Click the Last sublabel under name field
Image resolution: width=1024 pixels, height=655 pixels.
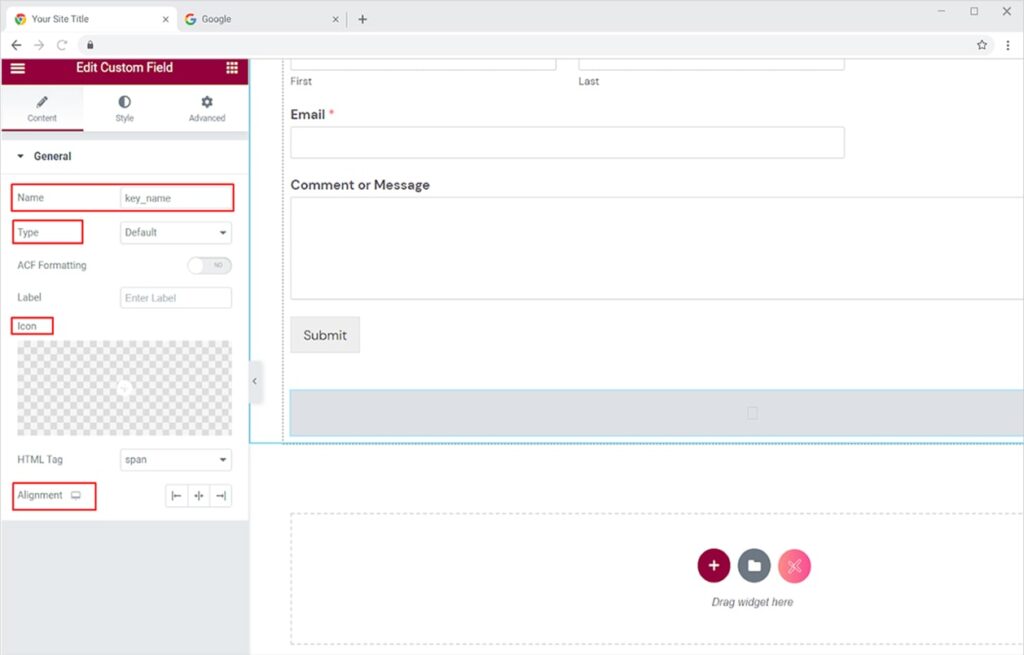click(588, 81)
